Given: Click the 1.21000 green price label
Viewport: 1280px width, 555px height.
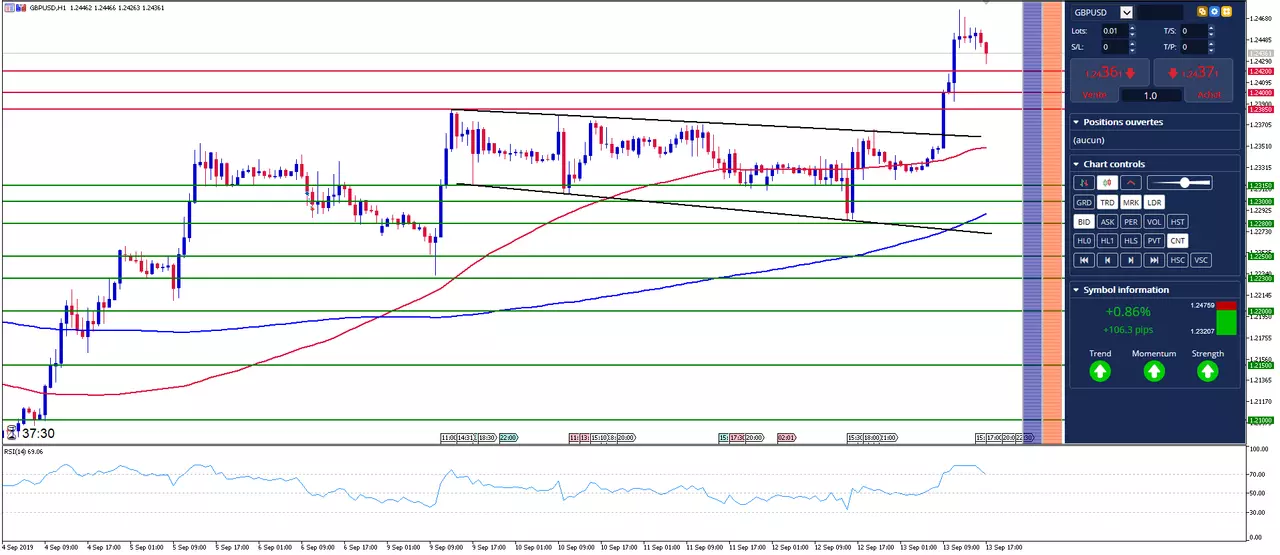Looking at the screenshot, I should click(x=1261, y=421).
